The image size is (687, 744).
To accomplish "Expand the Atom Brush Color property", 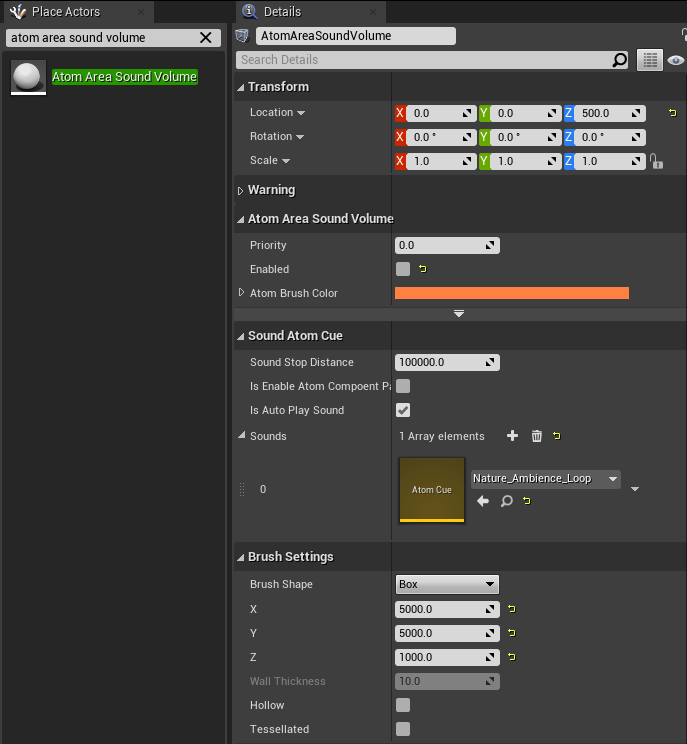I will (241, 293).
